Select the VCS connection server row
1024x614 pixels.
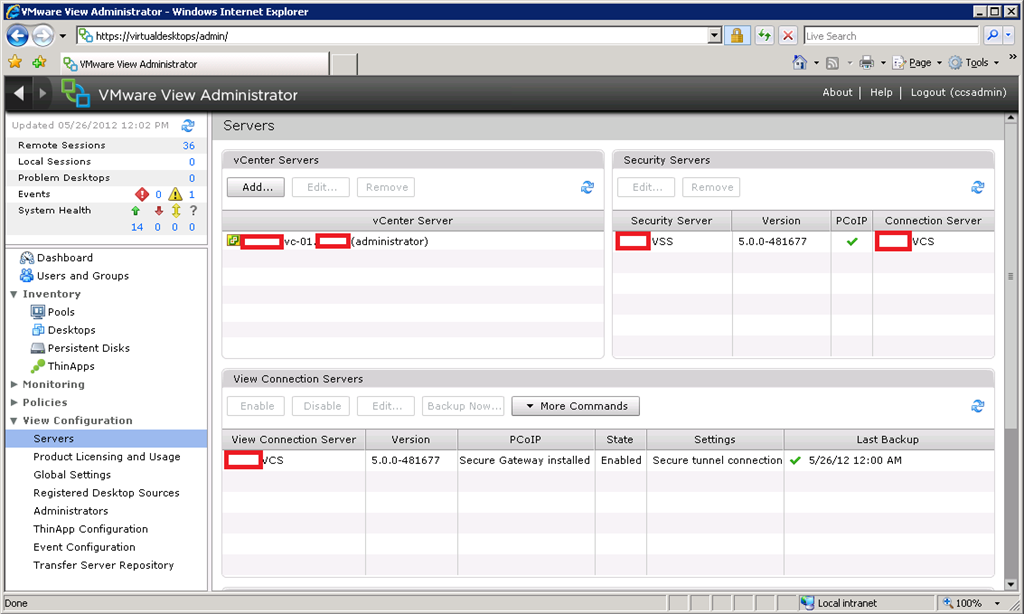tap(608, 460)
